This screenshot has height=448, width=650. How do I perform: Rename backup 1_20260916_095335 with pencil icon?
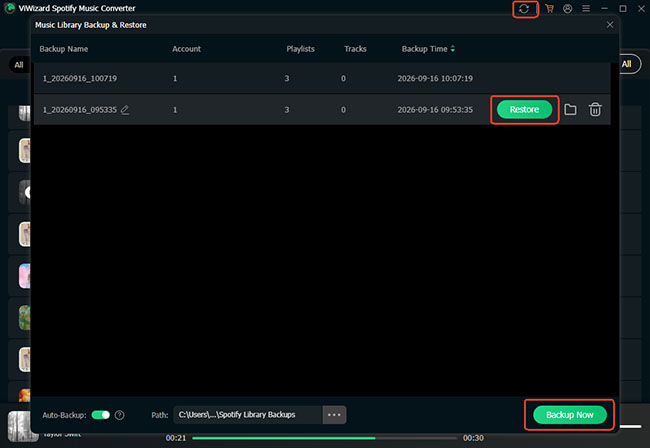point(125,110)
